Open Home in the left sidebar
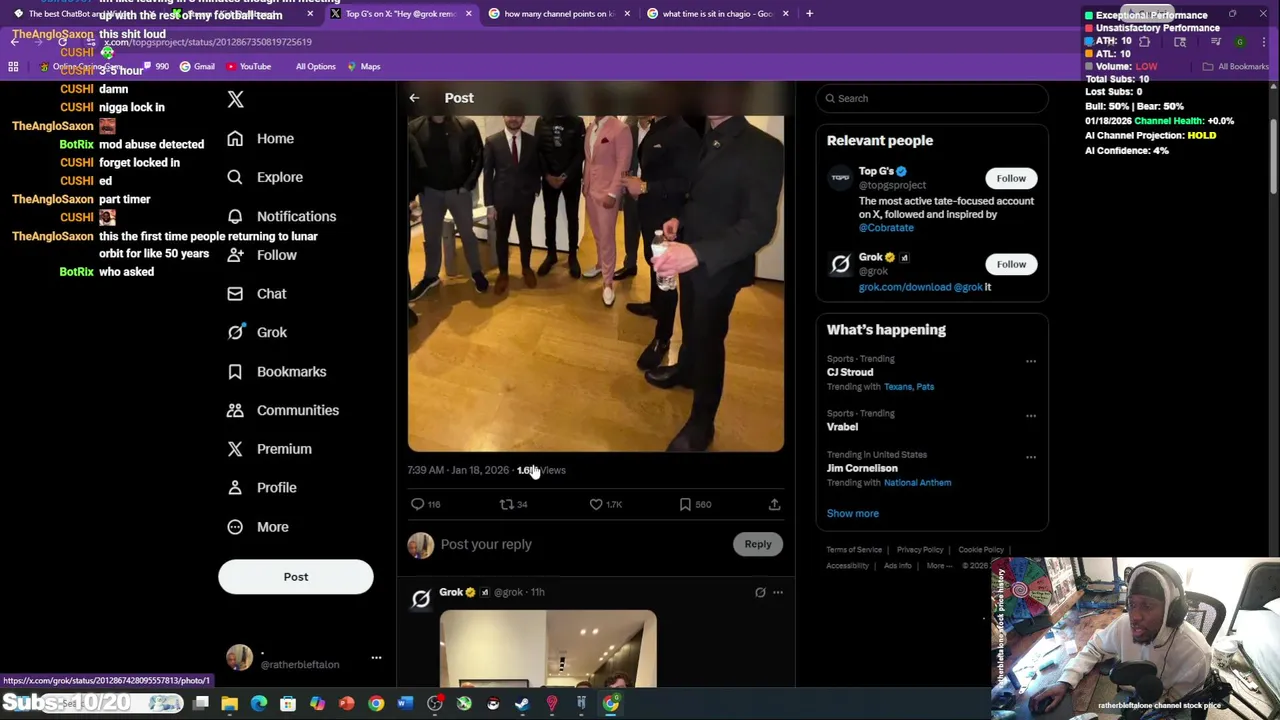Image resolution: width=1280 pixels, height=720 pixels. 260,139
